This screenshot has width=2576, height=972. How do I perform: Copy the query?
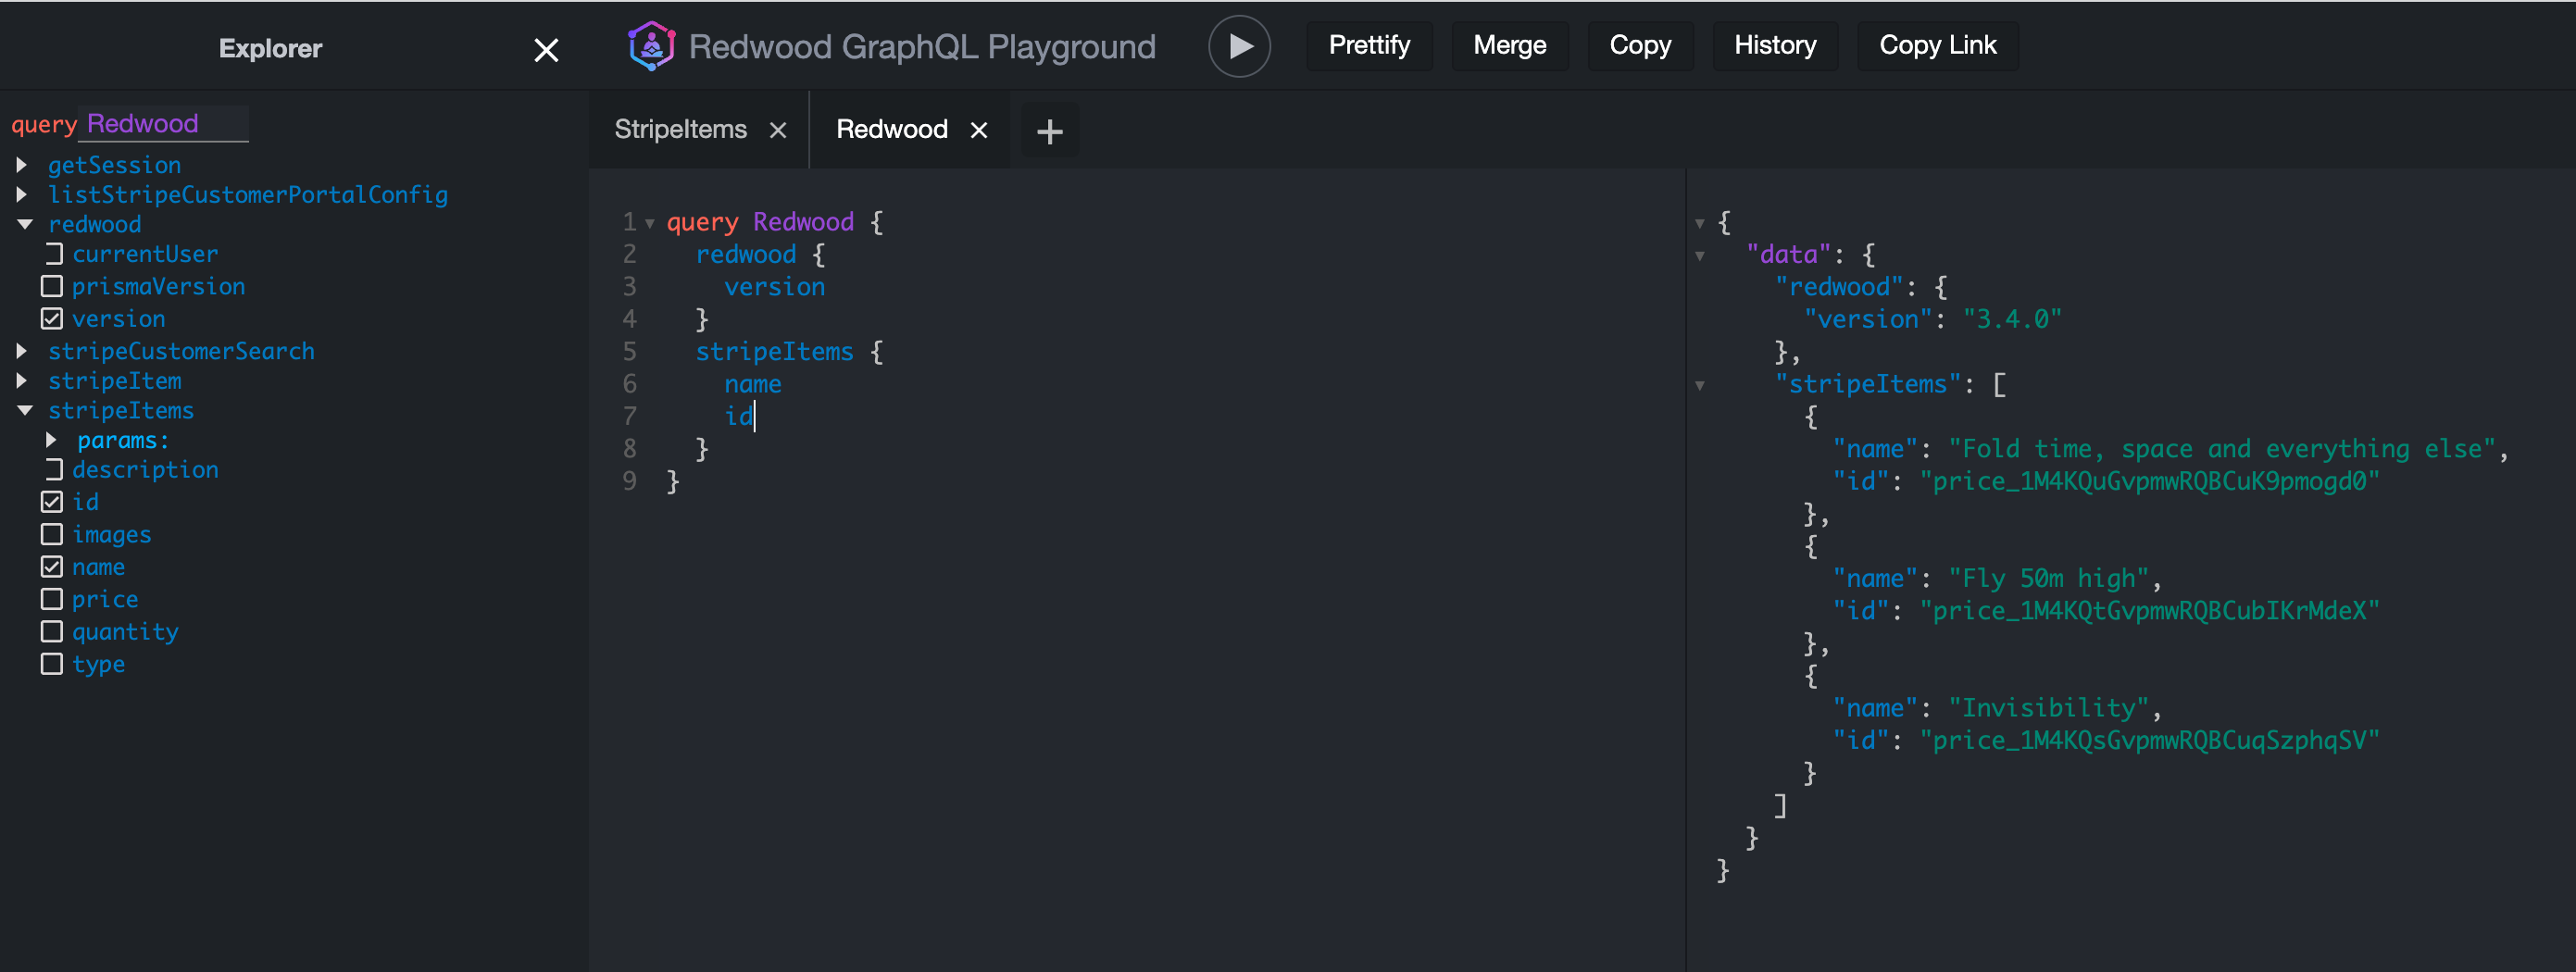click(x=1640, y=46)
